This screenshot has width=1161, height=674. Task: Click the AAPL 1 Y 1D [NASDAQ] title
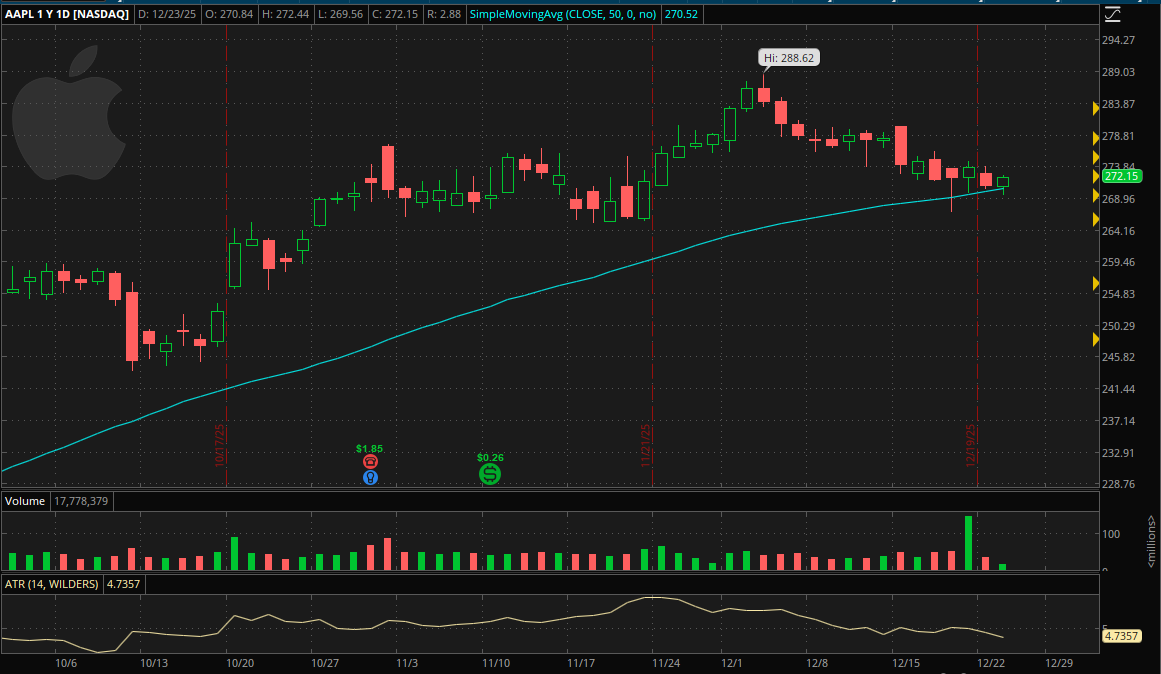pyautogui.click(x=67, y=14)
